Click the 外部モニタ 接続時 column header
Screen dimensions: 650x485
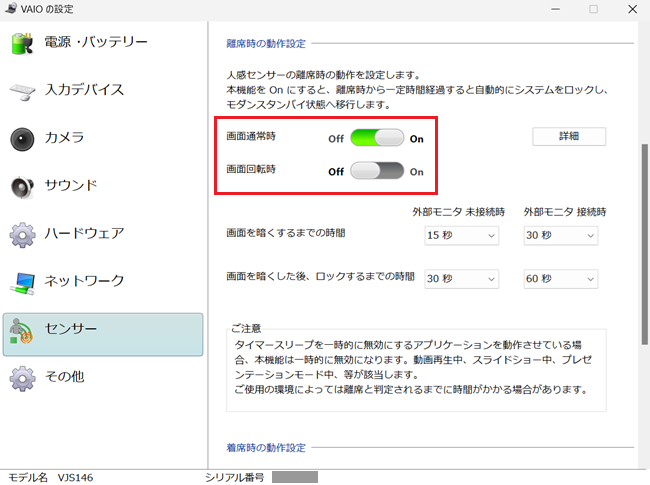(x=565, y=212)
